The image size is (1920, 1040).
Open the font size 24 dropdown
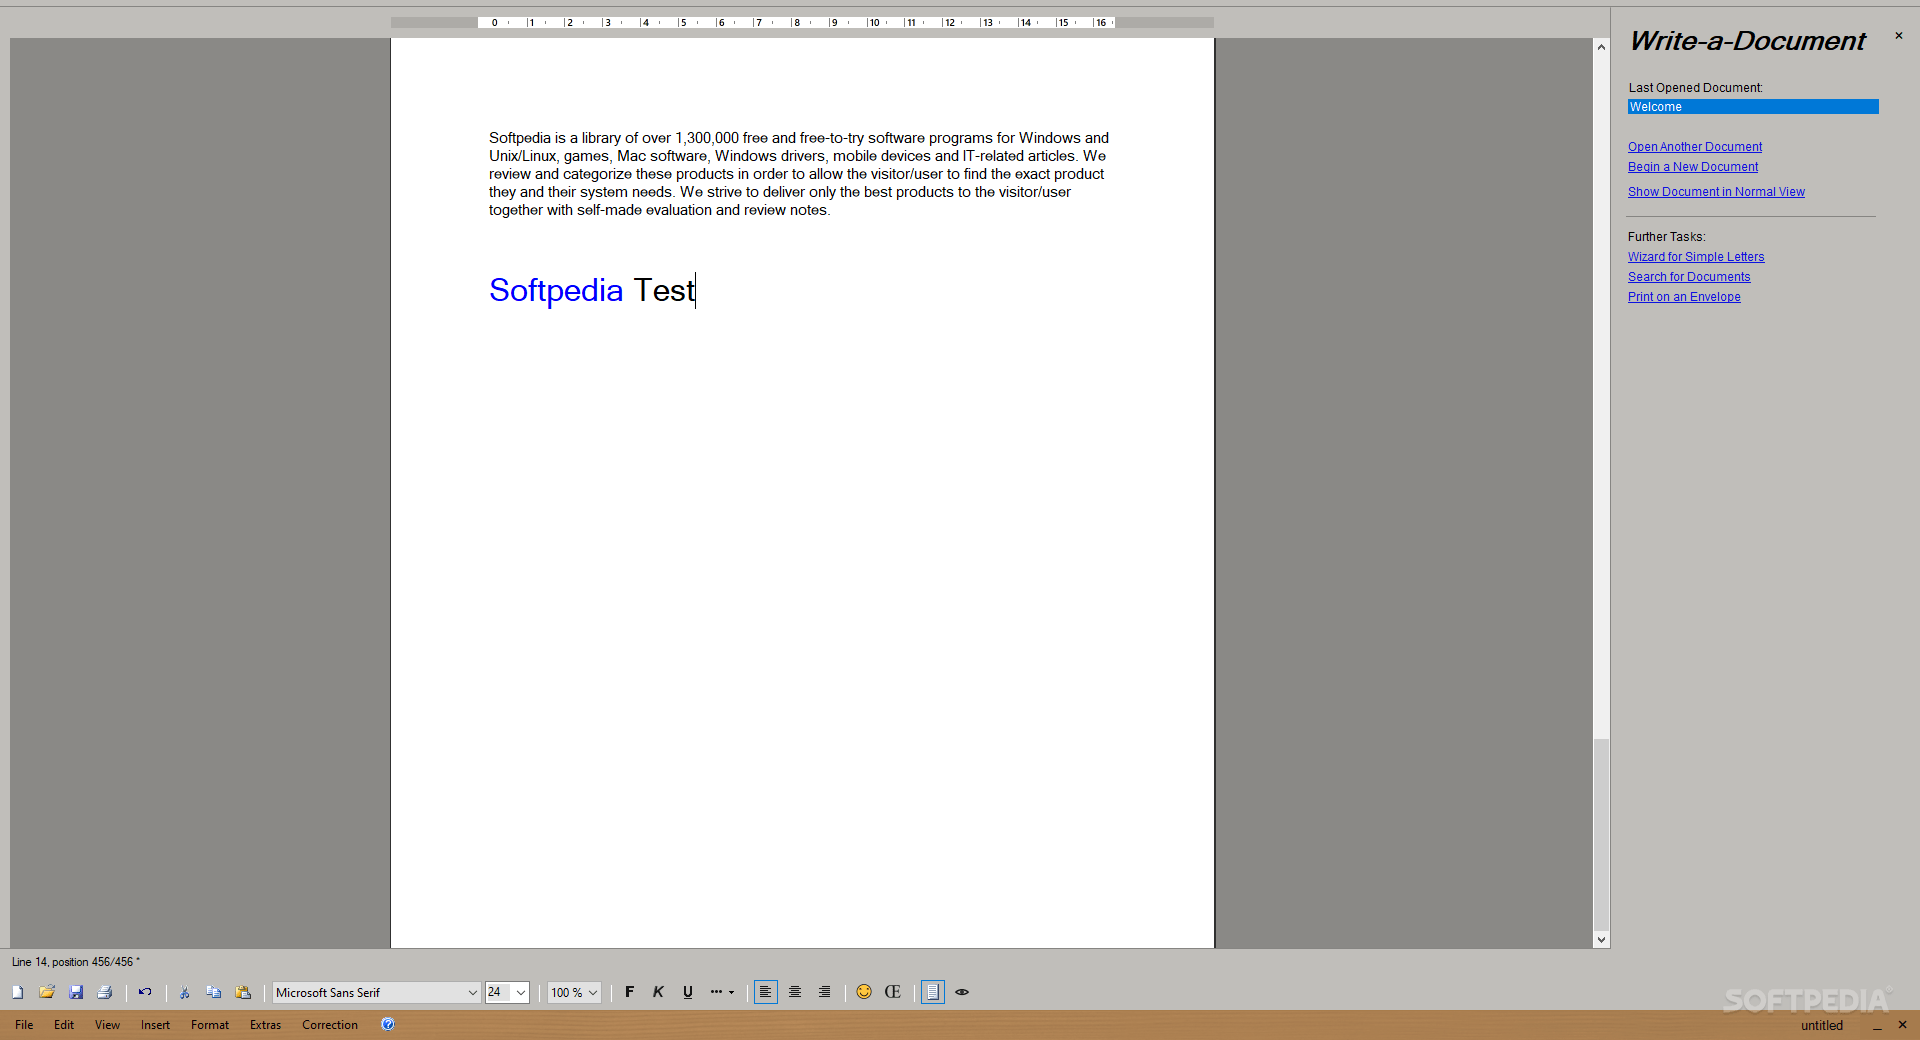(x=521, y=993)
